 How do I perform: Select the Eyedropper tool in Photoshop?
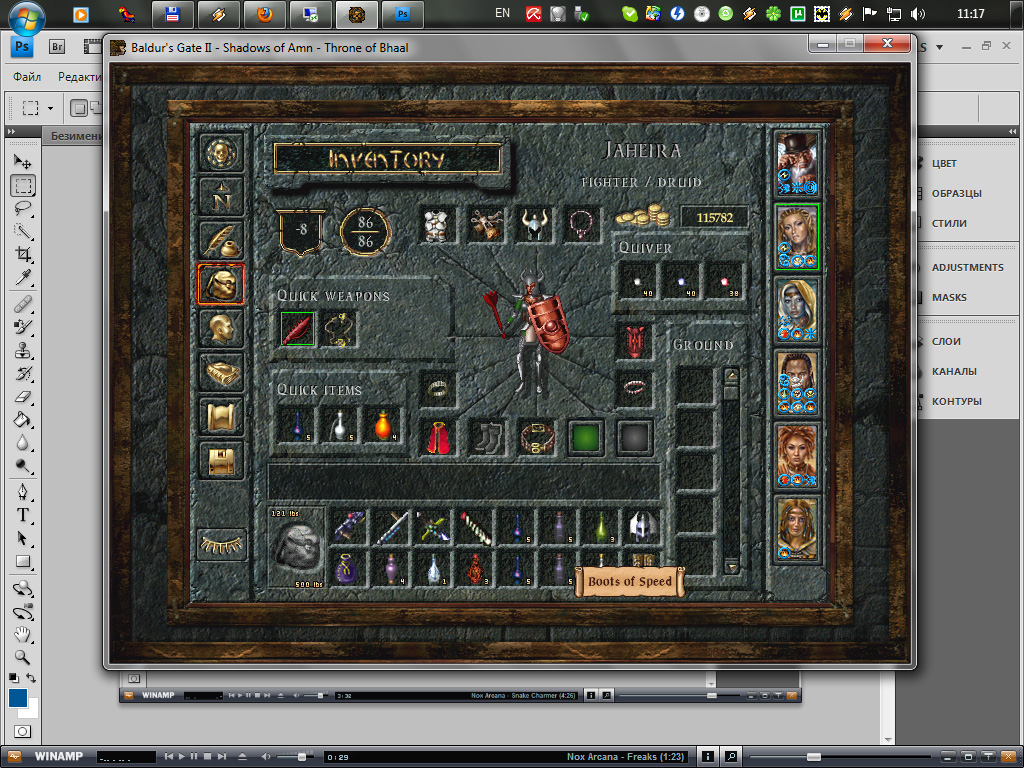click(x=23, y=278)
